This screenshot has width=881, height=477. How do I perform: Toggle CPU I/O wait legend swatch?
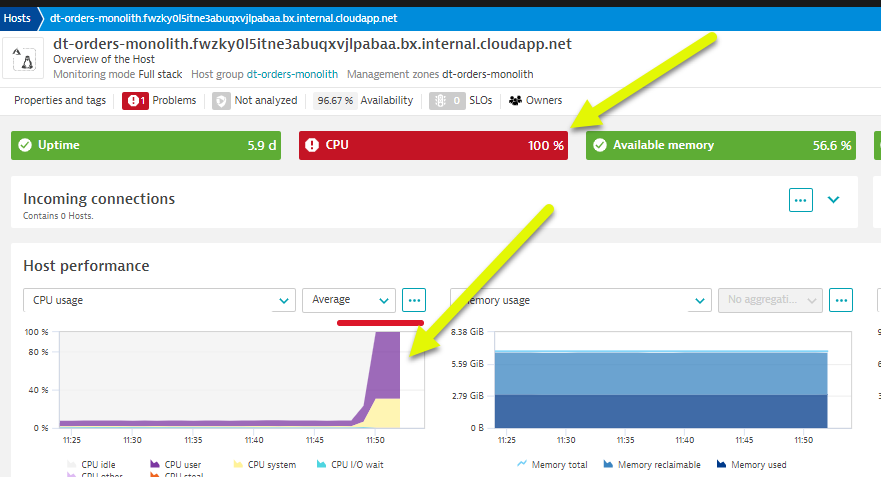click(x=322, y=465)
